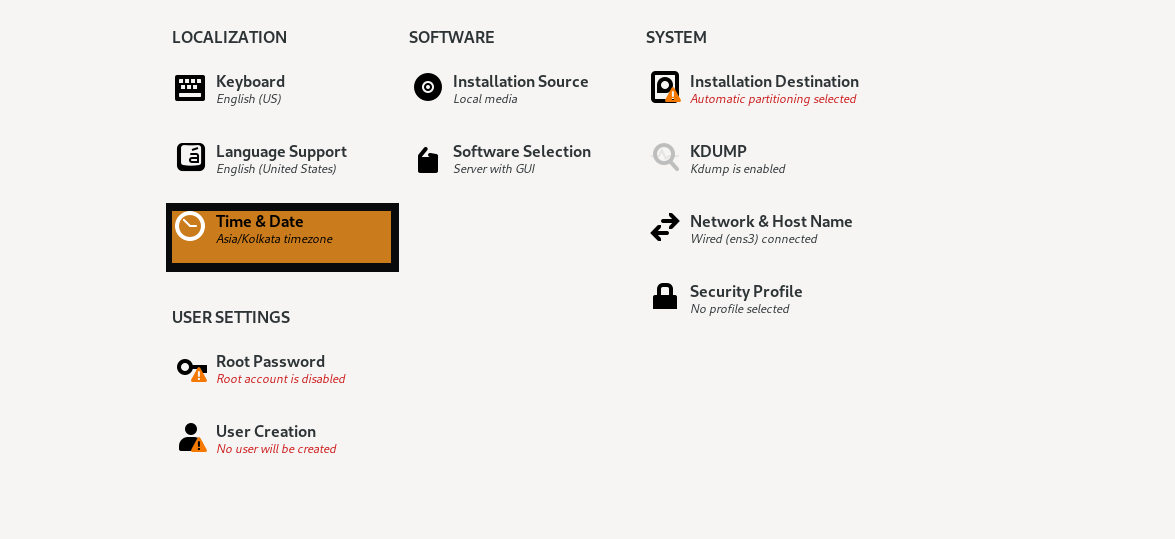Click the 'Asia/Kolkata timezone' text

pos(274,239)
